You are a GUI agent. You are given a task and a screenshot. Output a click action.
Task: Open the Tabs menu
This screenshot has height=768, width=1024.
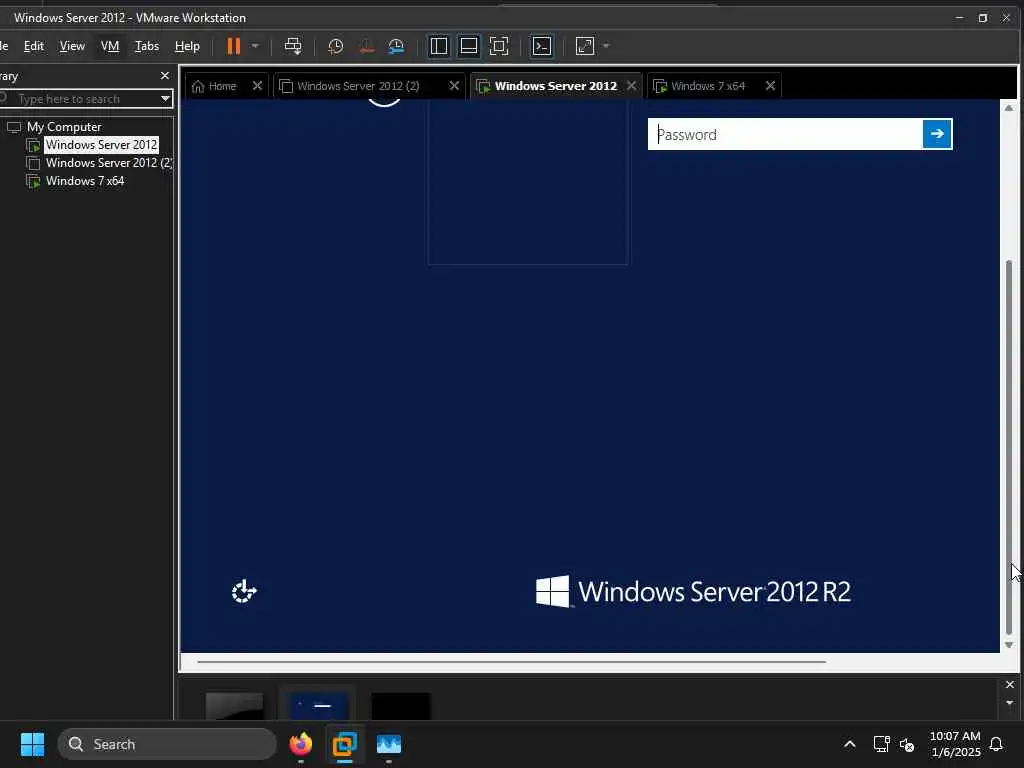(x=147, y=46)
